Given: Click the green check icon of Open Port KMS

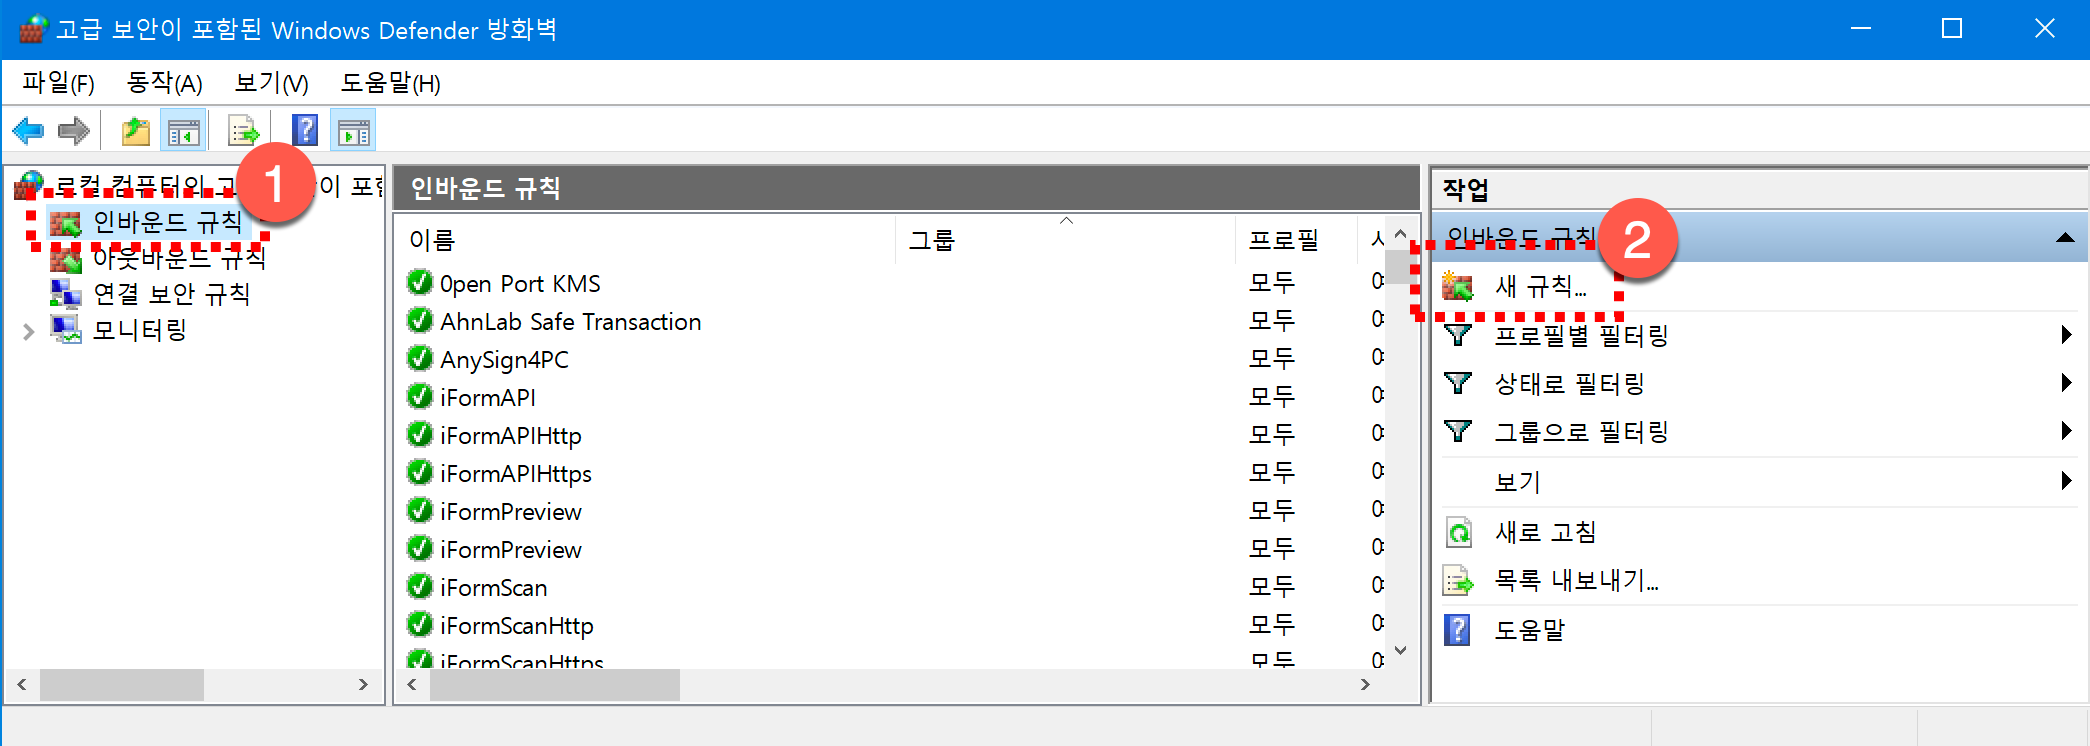Looking at the screenshot, I should [x=419, y=282].
